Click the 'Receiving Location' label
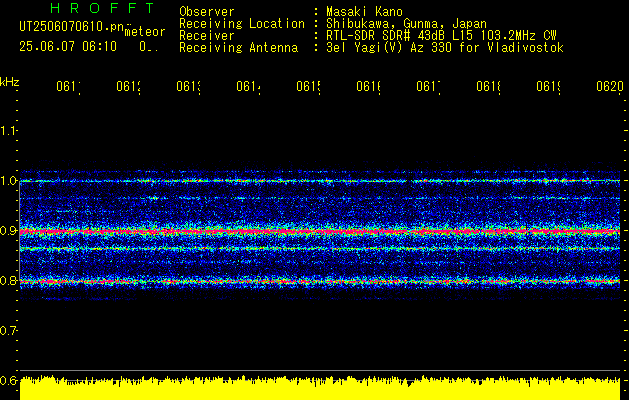This screenshot has height=400, width=629. tap(242, 24)
